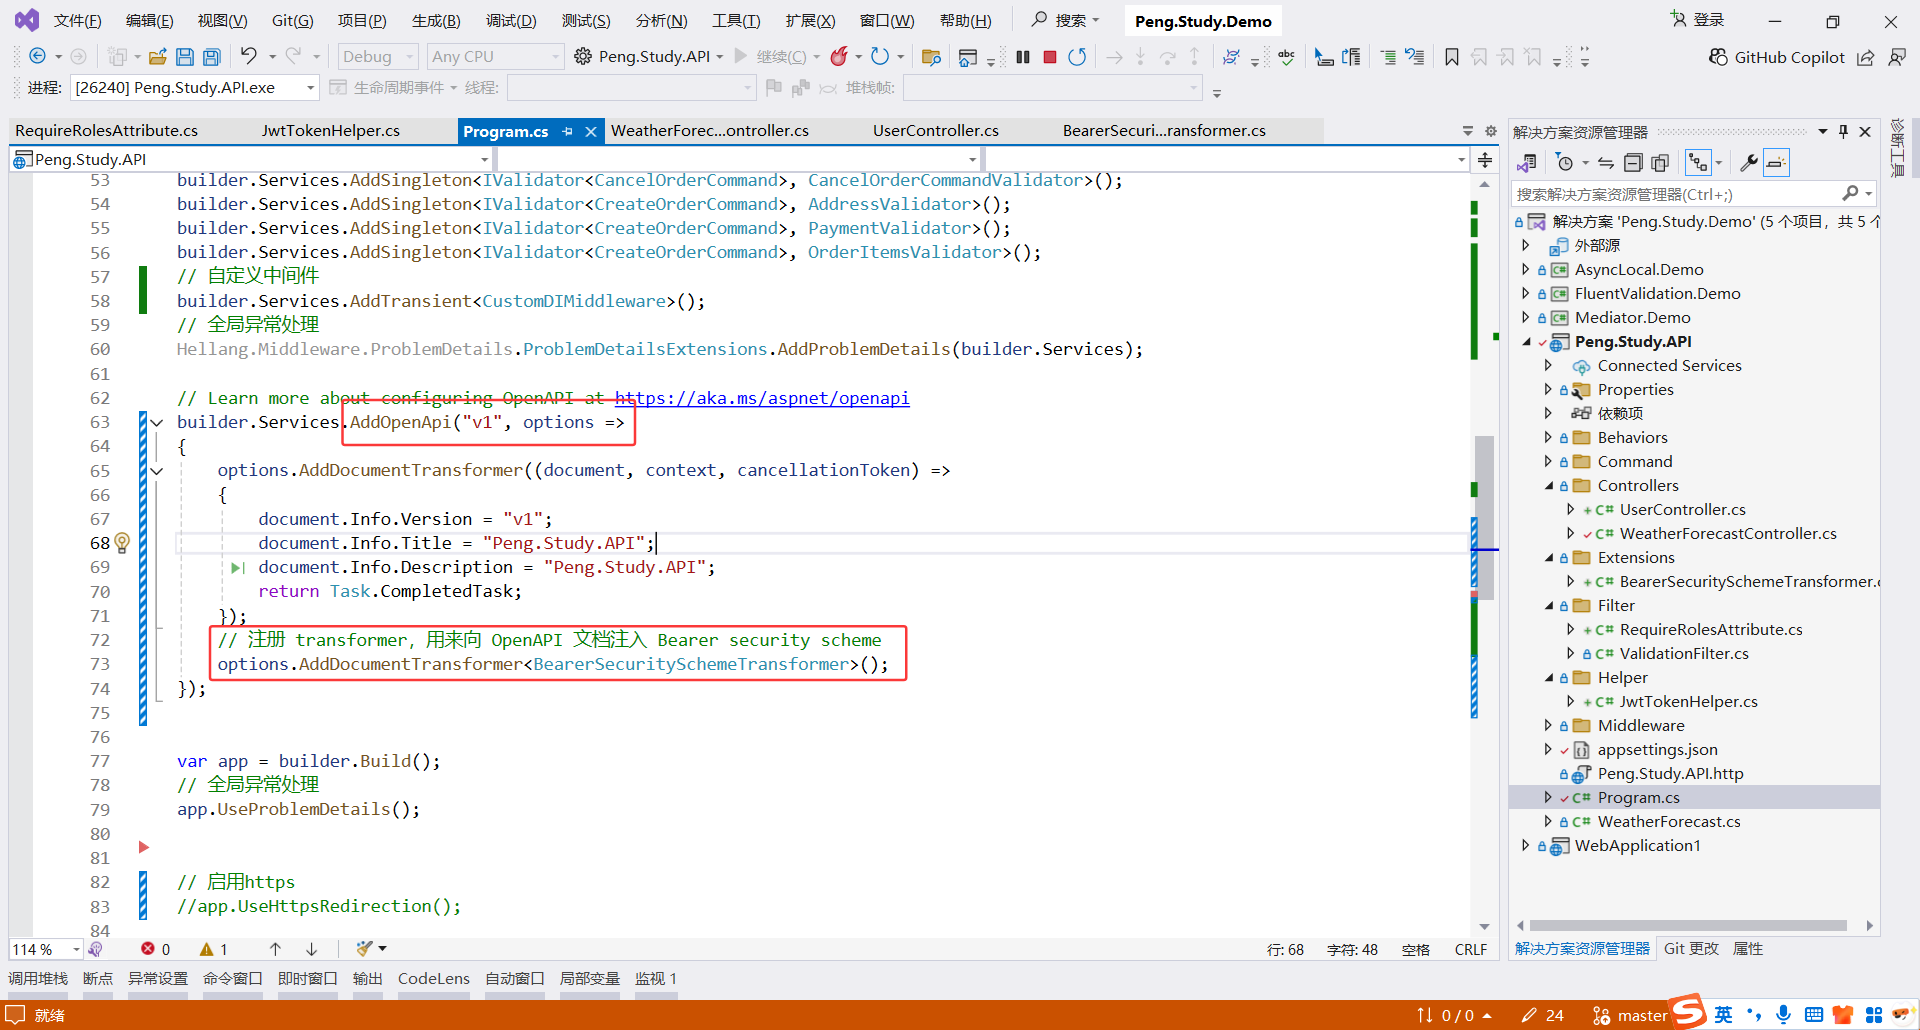Toggle a bookmark on current line

tap(1452, 57)
